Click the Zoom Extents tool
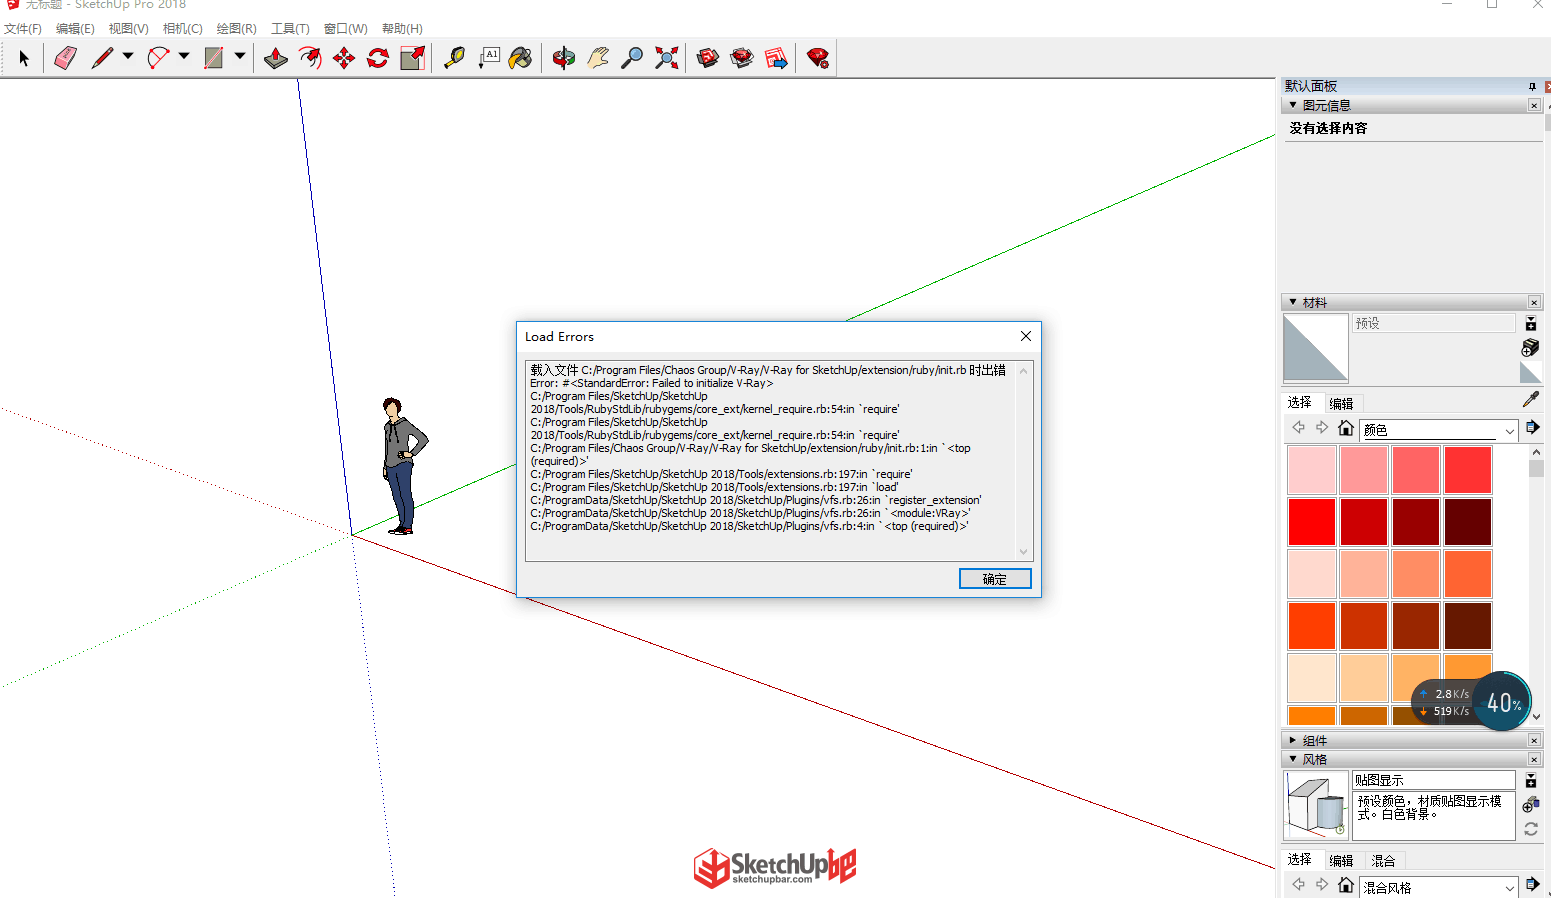The height and width of the screenshot is (898, 1551). click(x=666, y=58)
